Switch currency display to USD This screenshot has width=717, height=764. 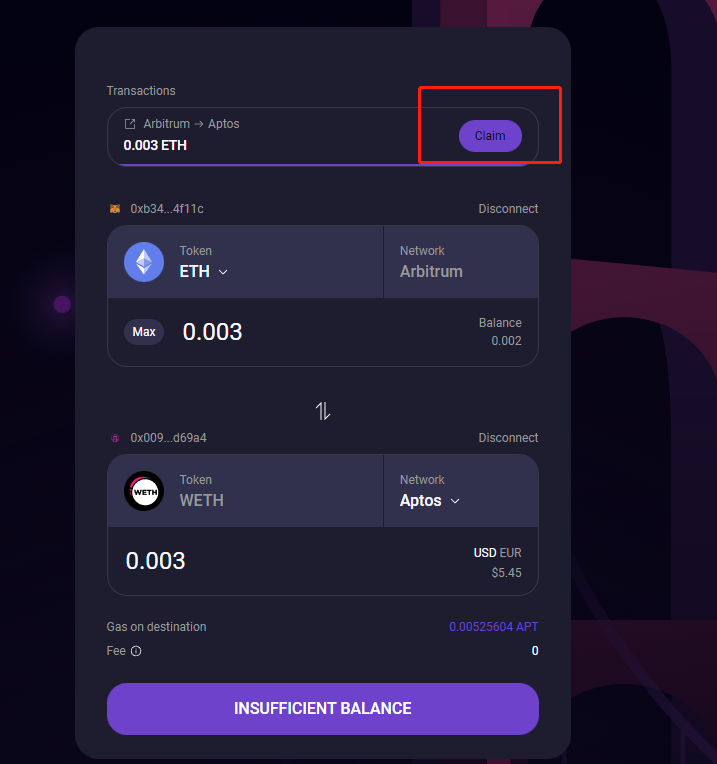(x=485, y=553)
